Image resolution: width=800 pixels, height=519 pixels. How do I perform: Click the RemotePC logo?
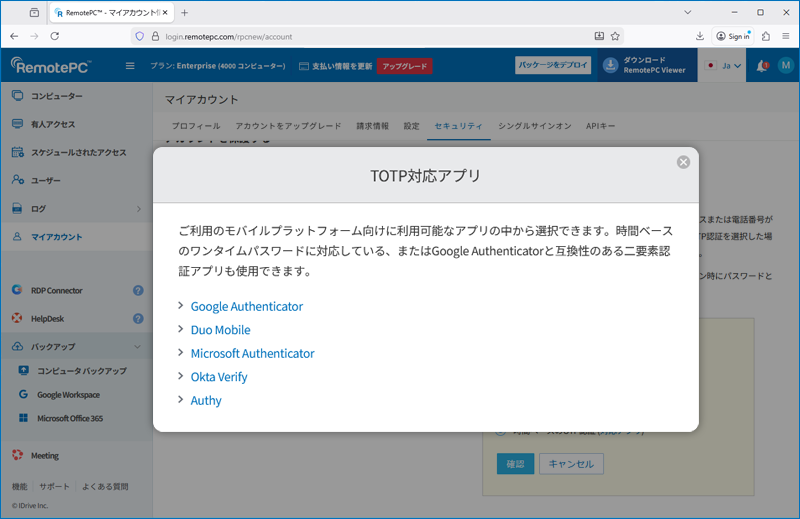(51, 65)
